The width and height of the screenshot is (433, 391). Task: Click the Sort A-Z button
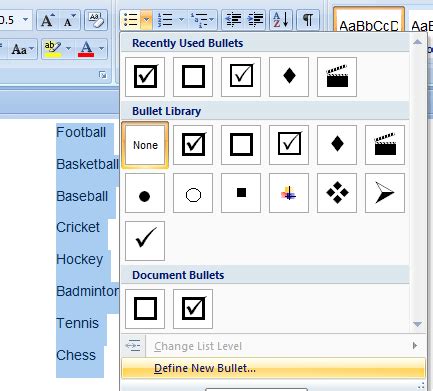281,20
